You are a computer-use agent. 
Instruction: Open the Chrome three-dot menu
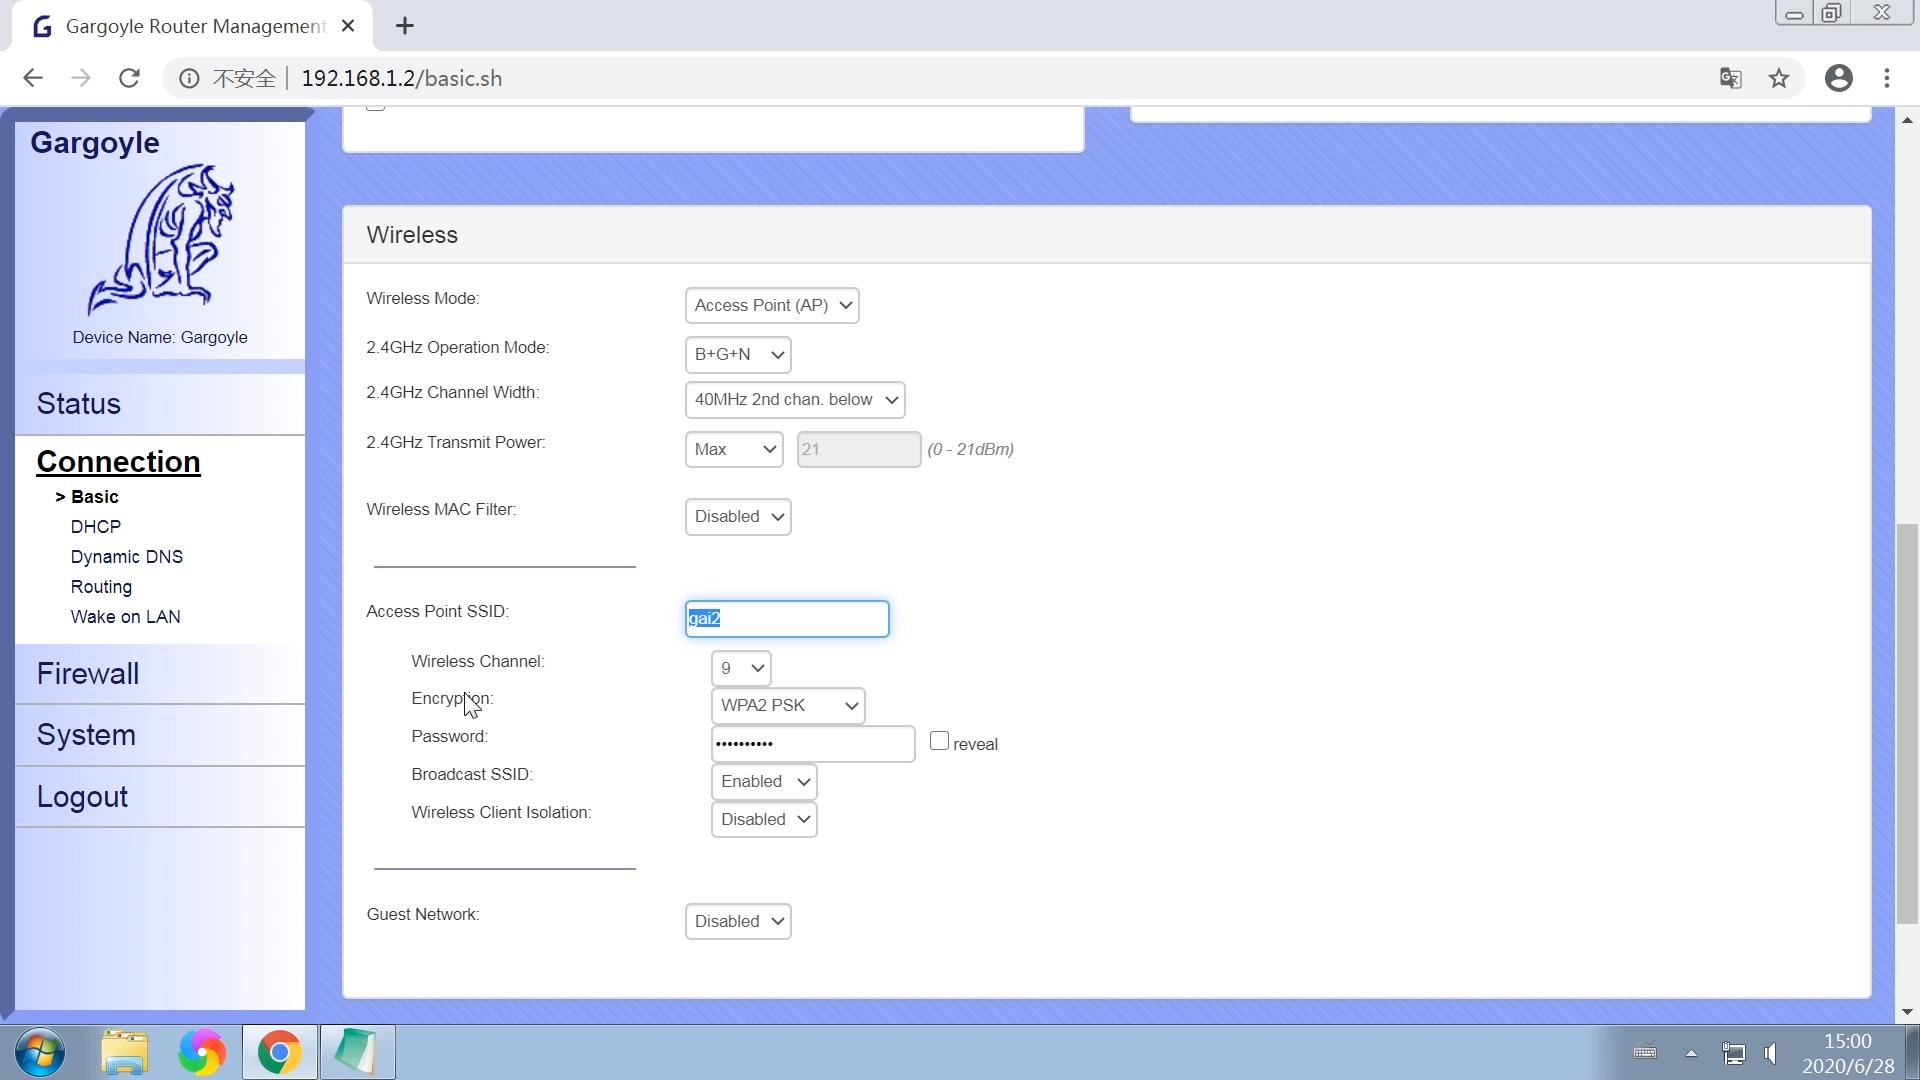pyautogui.click(x=1887, y=78)
